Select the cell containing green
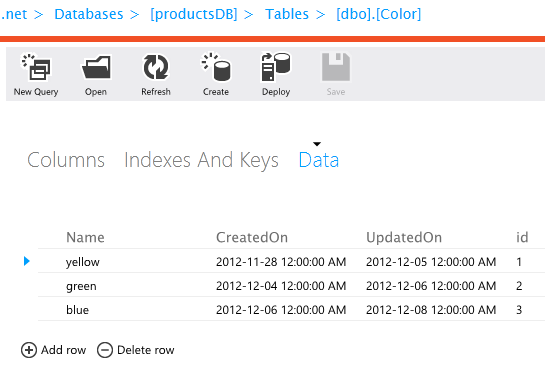This screenshot has width=545, height=379. (81, 286)
